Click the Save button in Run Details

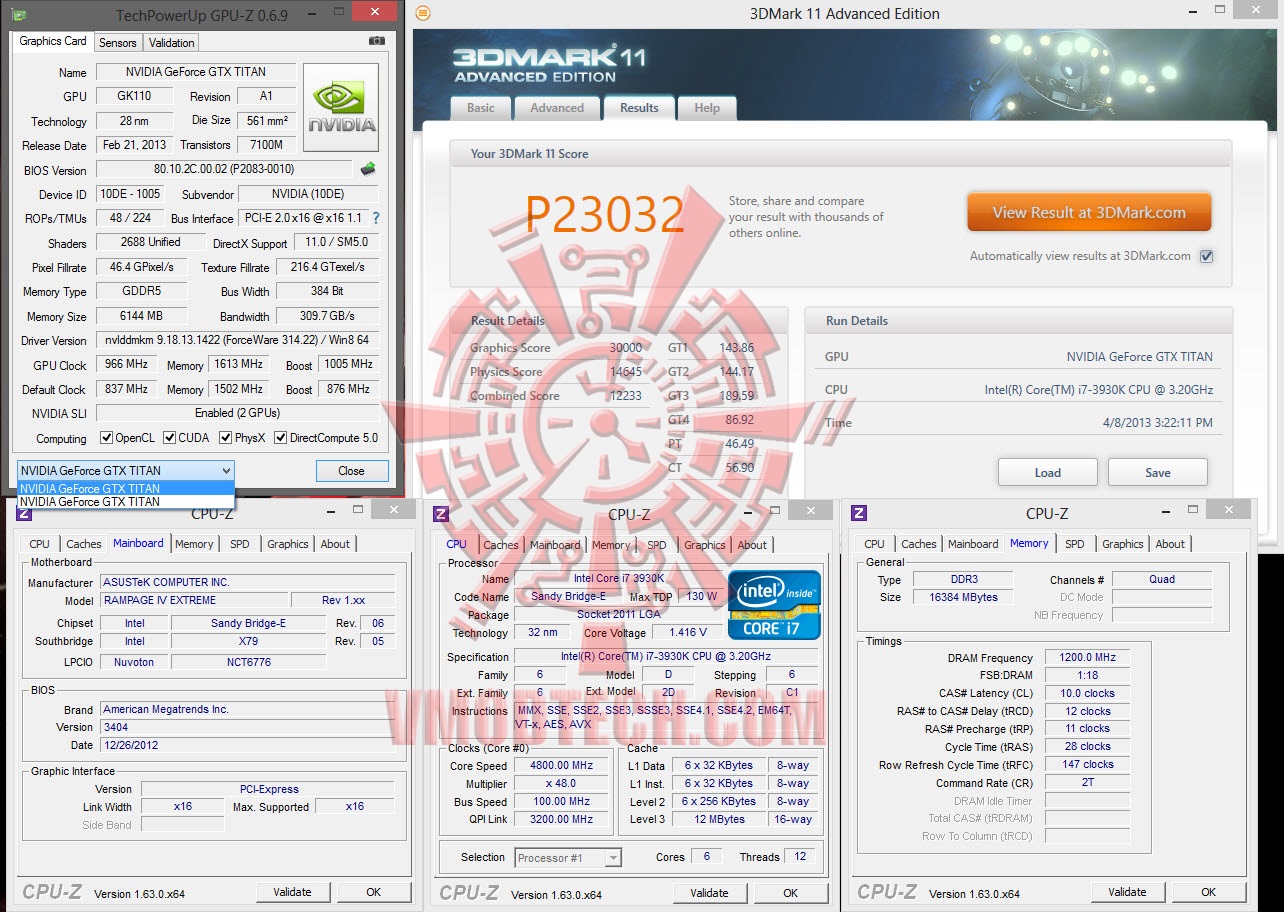click(1158, 473)
